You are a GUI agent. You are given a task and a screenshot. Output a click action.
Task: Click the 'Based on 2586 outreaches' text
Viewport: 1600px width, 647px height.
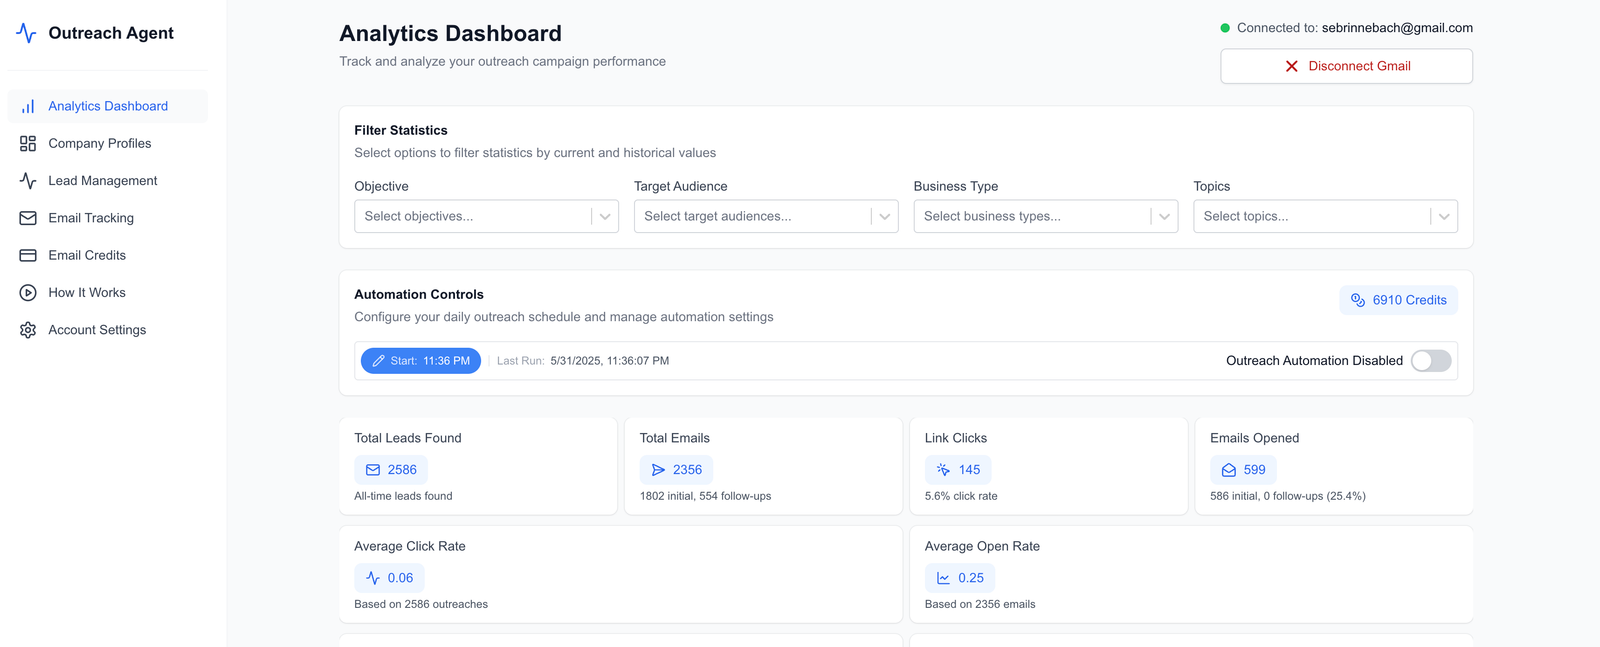pos(421,604)
